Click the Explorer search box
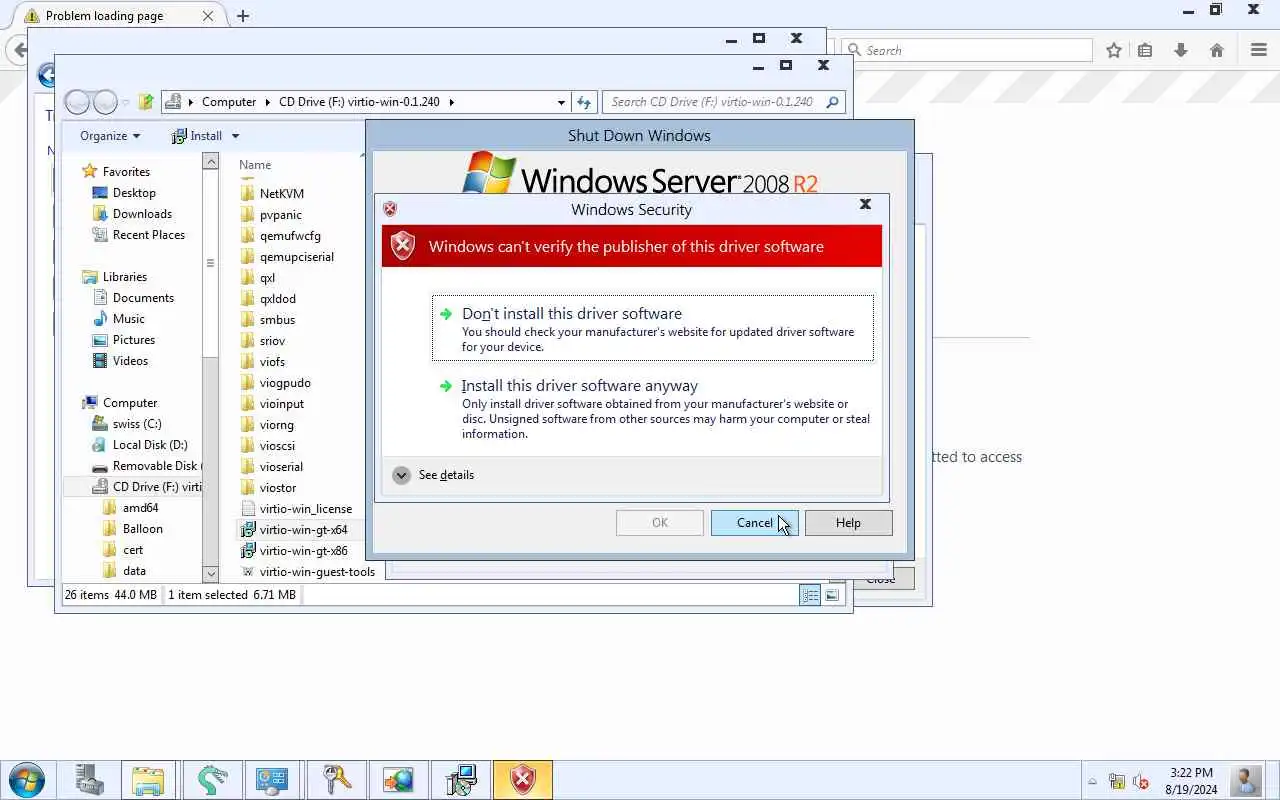The width and height of the screenshot is (1280, 800). click(712, 102)
